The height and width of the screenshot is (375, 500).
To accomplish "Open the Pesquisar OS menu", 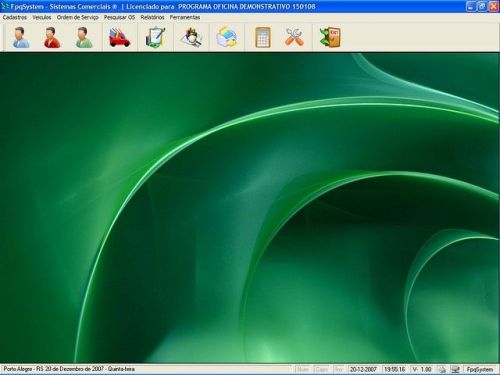I will [x=119, y=17].
